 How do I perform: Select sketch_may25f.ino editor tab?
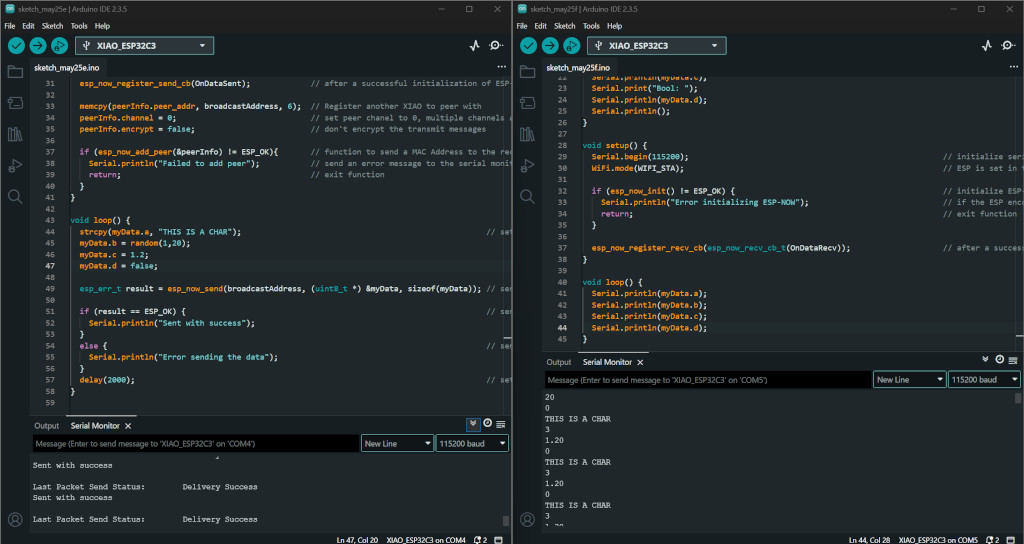tap(578, 68)
